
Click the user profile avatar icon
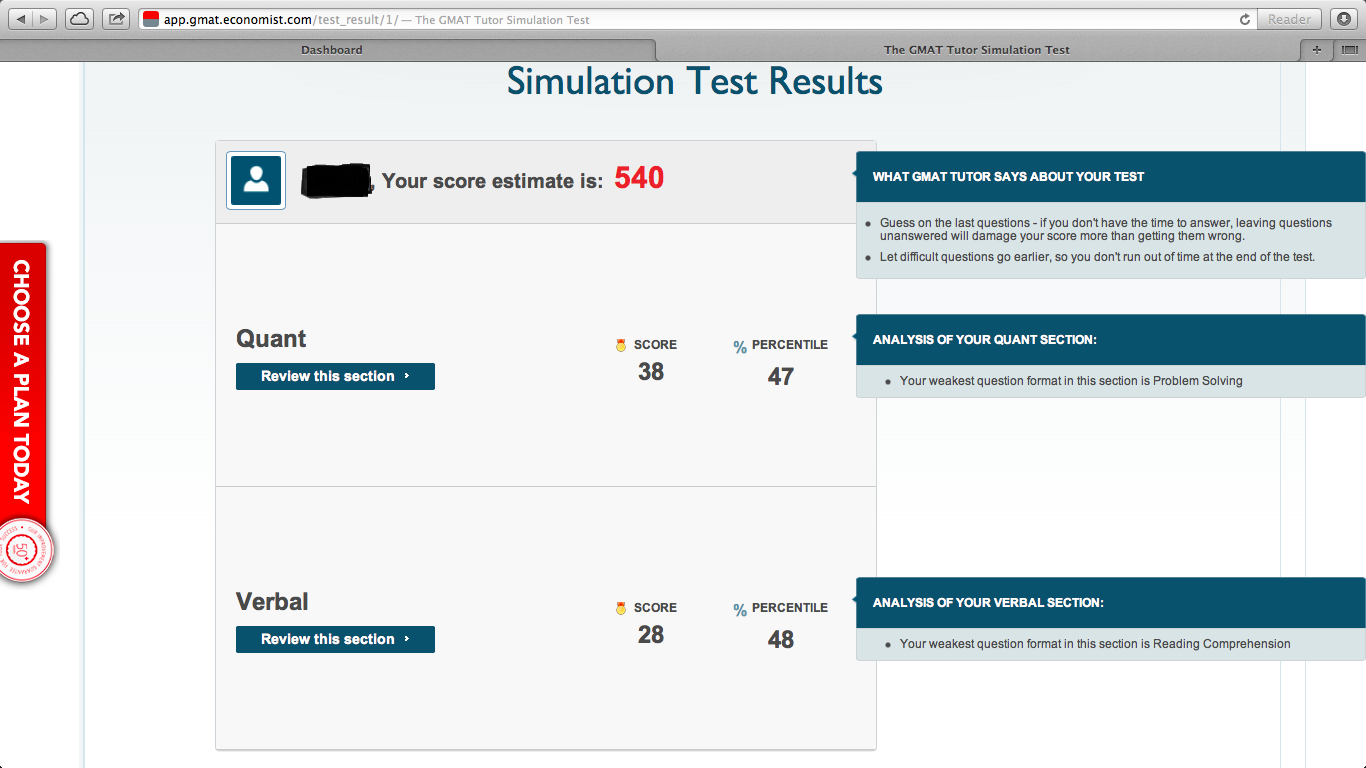click(x=256, y=180)
